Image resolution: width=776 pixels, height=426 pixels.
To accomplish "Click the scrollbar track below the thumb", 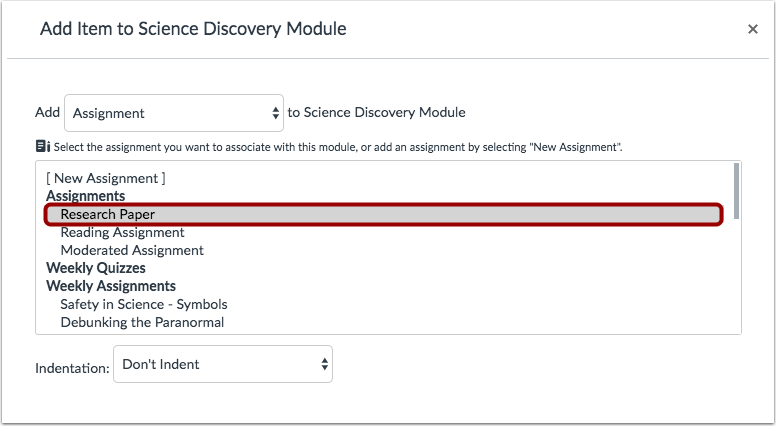I will pos(736,276).
